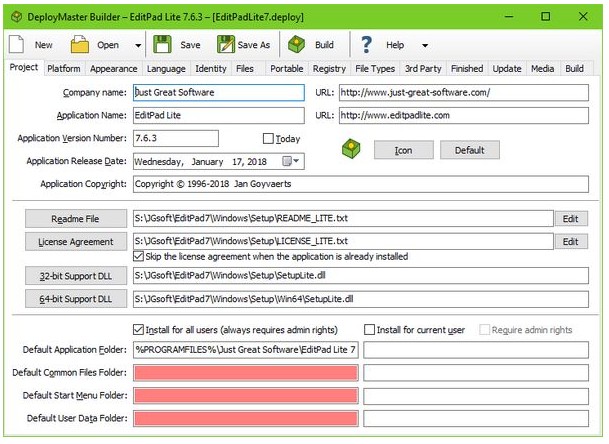This screenshot has height=444, width=609.
Task: Select the Portable tab
Action: click(287, 69)
